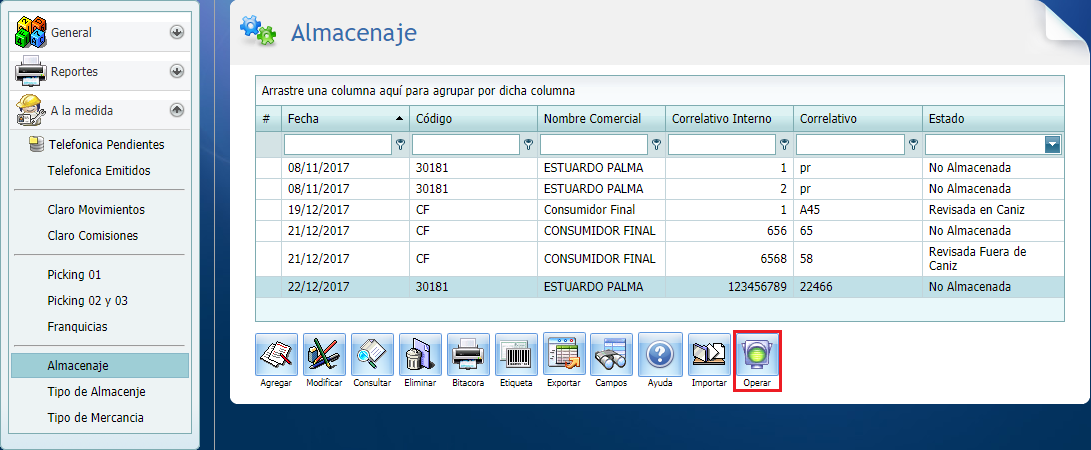Open the Ayuda help icon
The width and height of the screenshot is (1091, 450).
659,354
